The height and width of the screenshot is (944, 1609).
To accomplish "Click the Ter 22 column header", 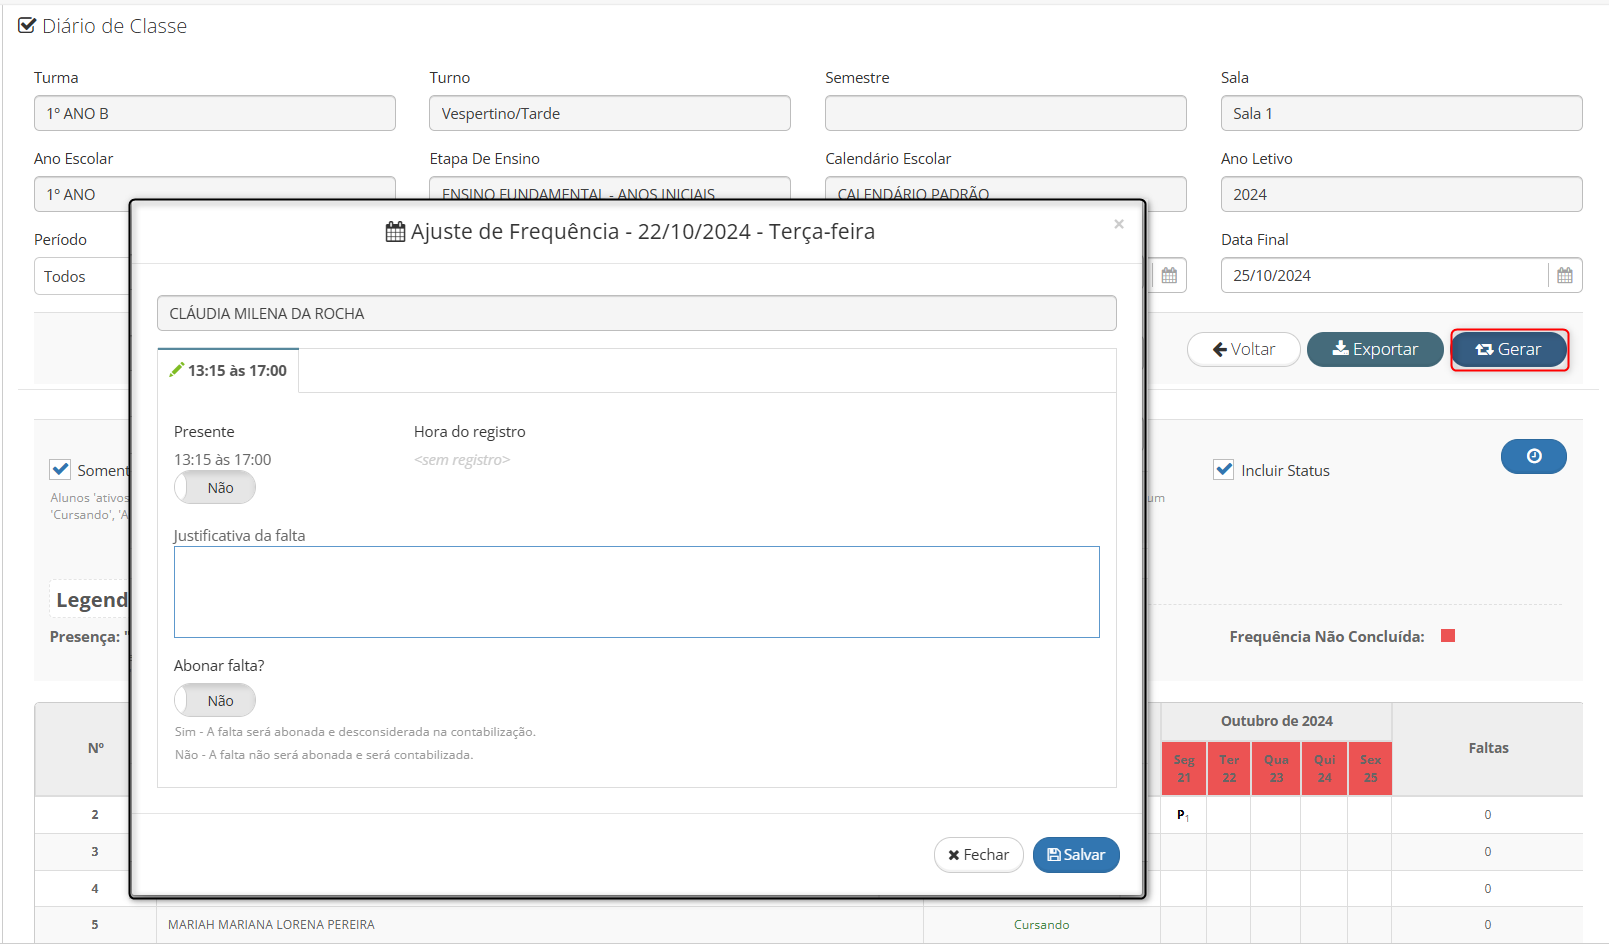I will coord(1229,769).
